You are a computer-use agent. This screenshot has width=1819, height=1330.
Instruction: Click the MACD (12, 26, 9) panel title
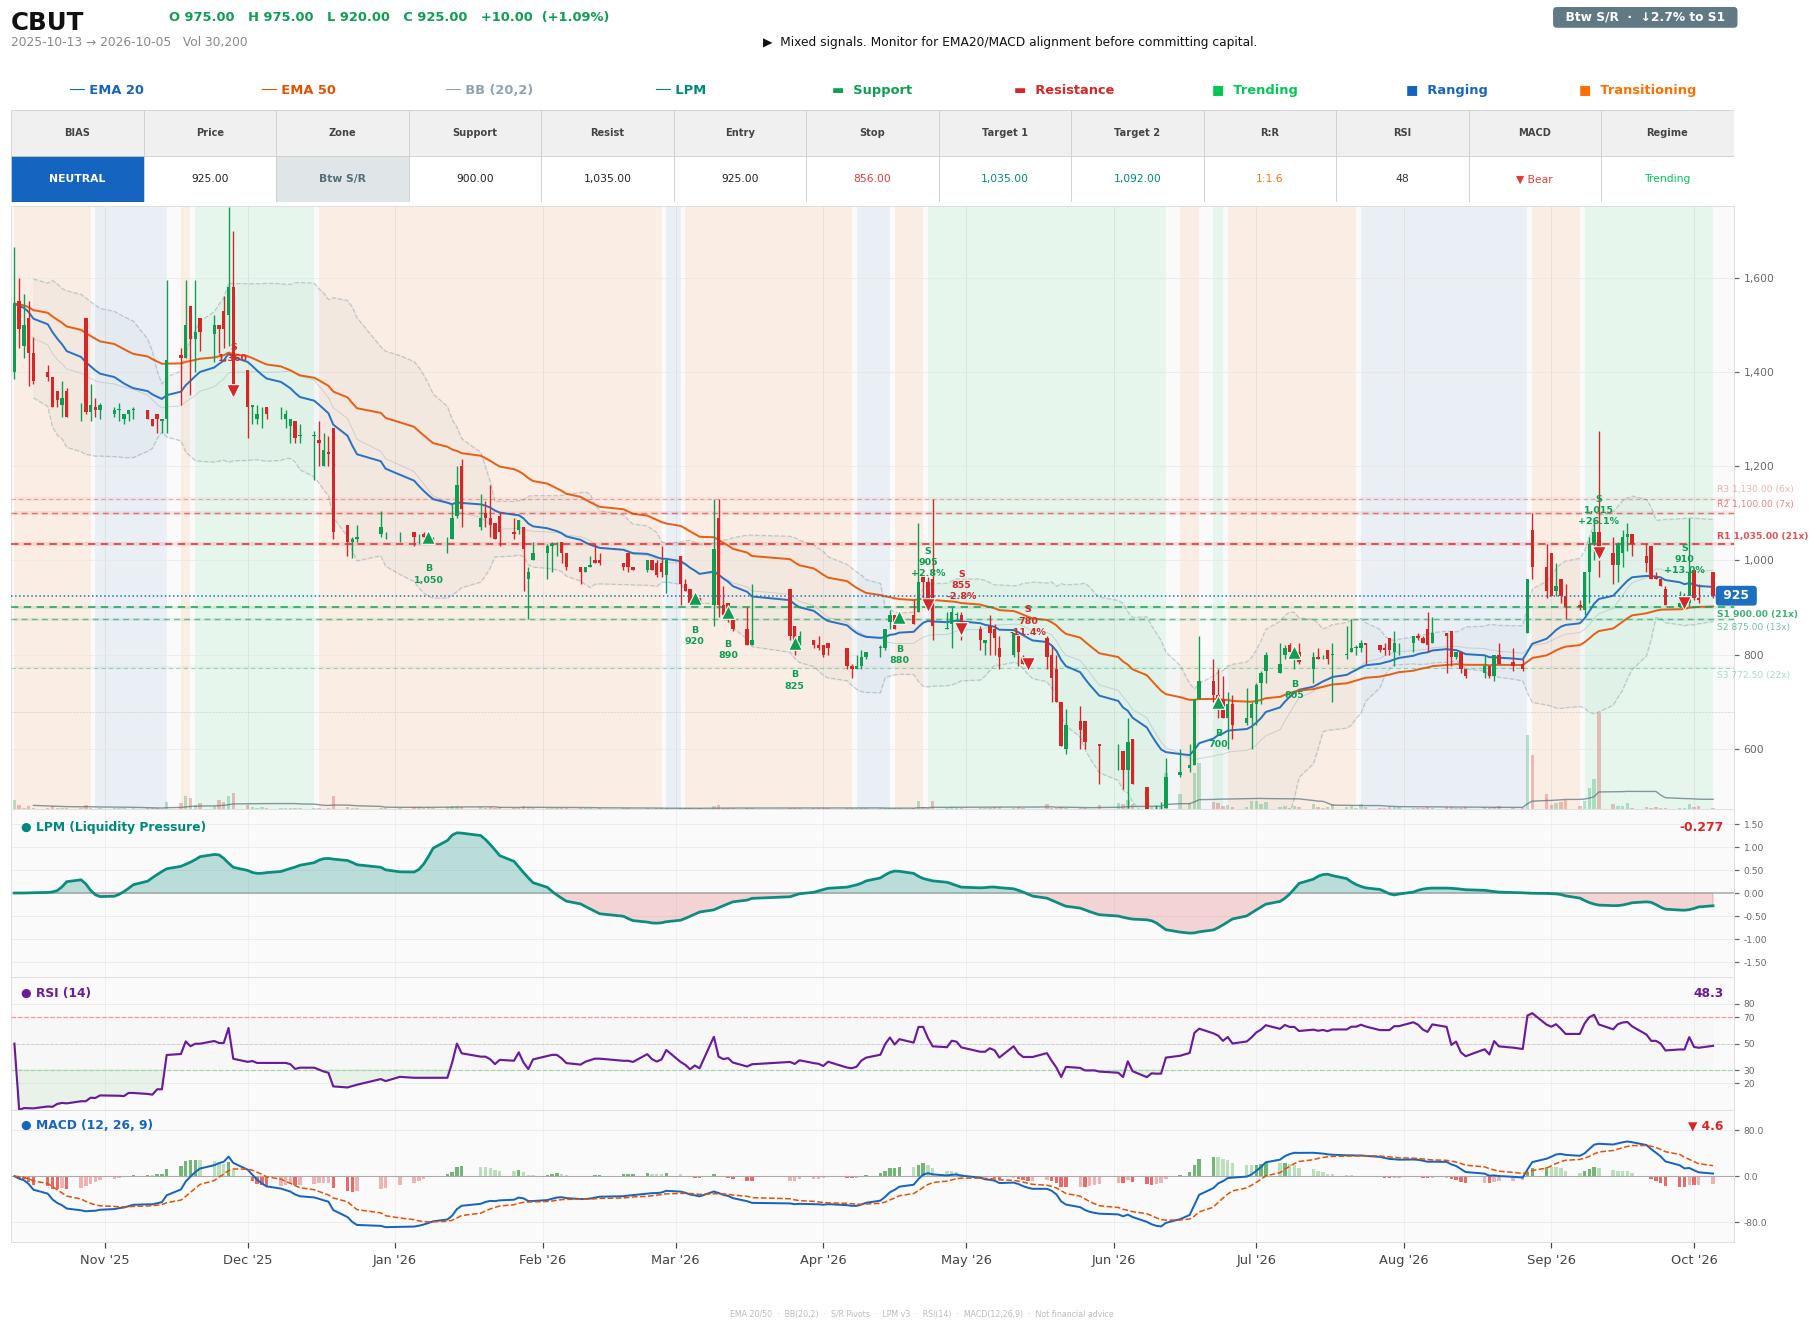[87, 1125]
